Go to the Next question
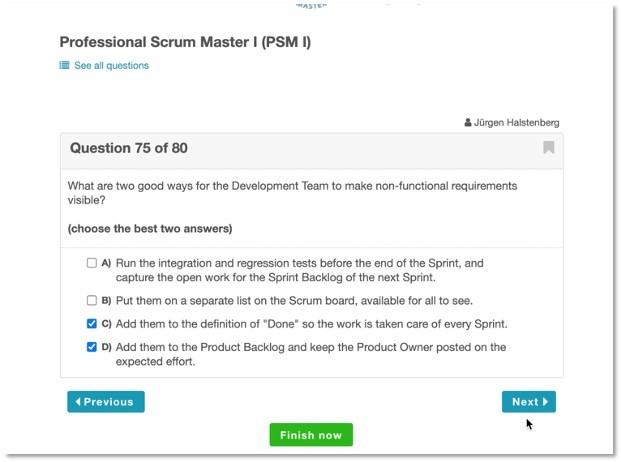621x462 pixels. coord(528,402)
